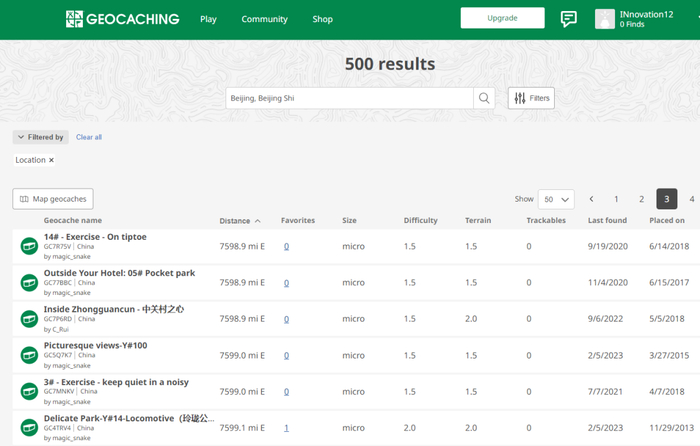The height and width of the screenshot is (446, 700).
Task: Click the INnovation12 profile avatar
Action: (x=605, y=19)
